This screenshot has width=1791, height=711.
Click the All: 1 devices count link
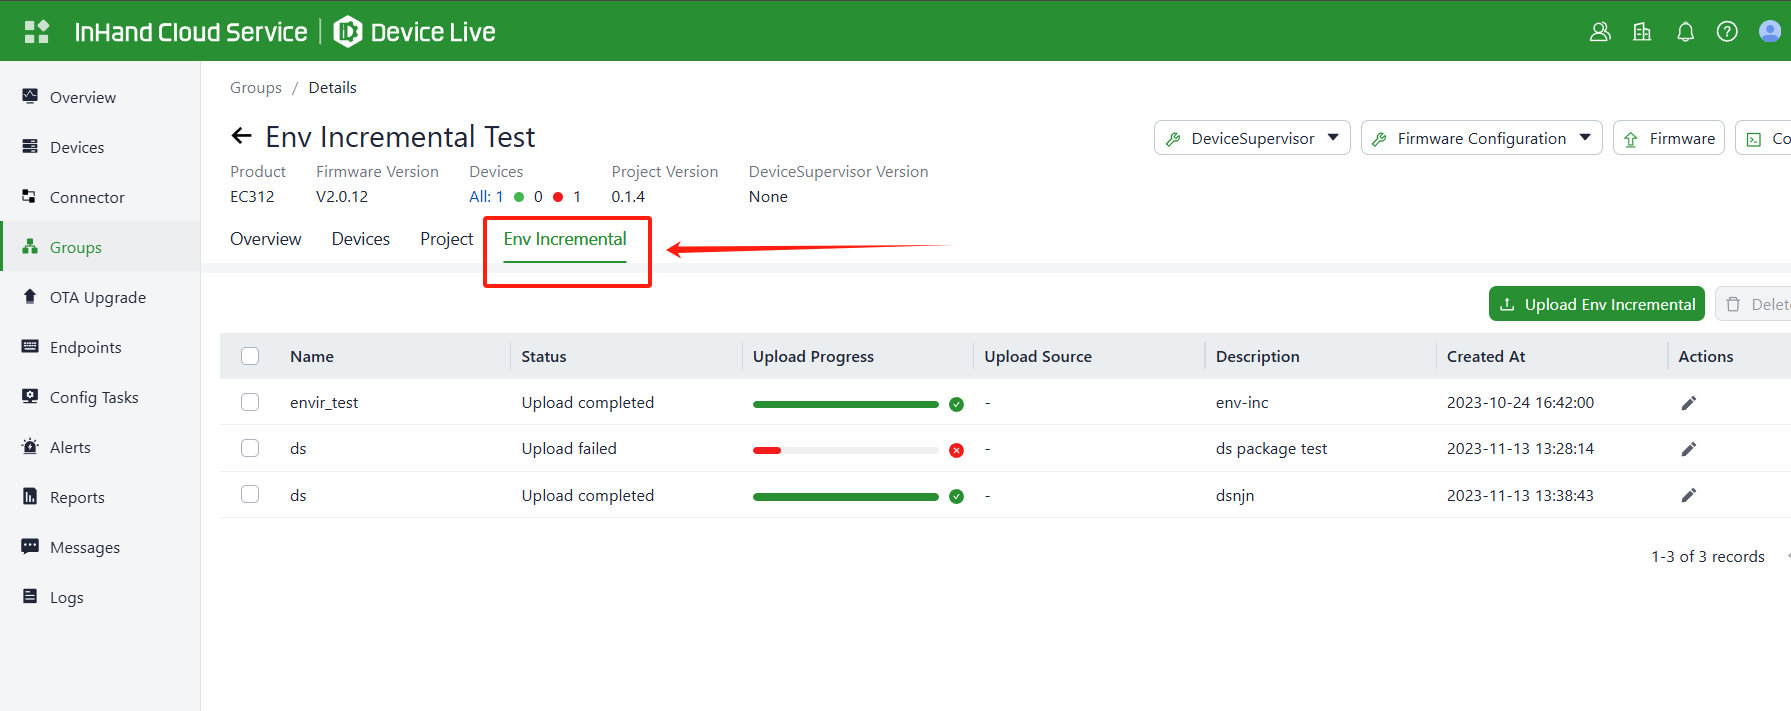tap(486, 197)
